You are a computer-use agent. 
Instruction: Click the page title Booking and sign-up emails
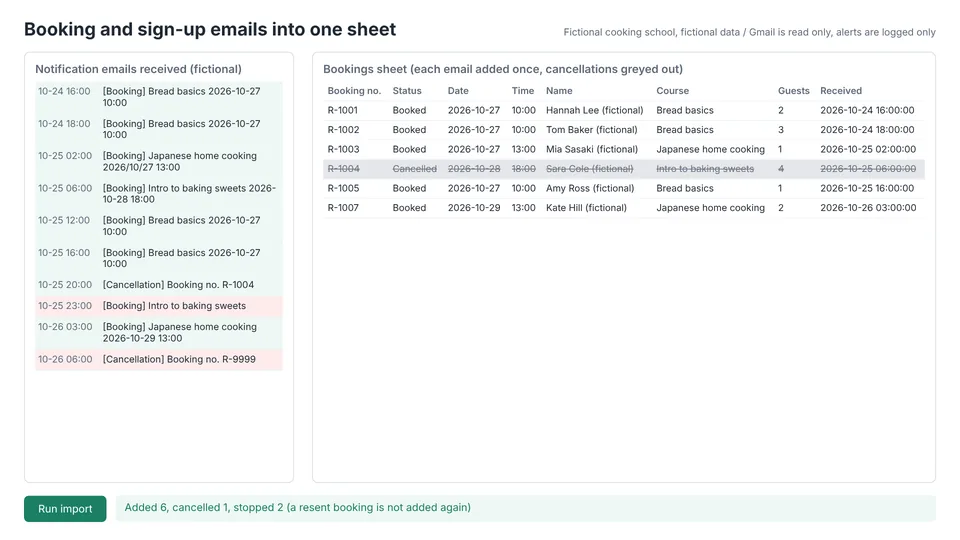210,29
